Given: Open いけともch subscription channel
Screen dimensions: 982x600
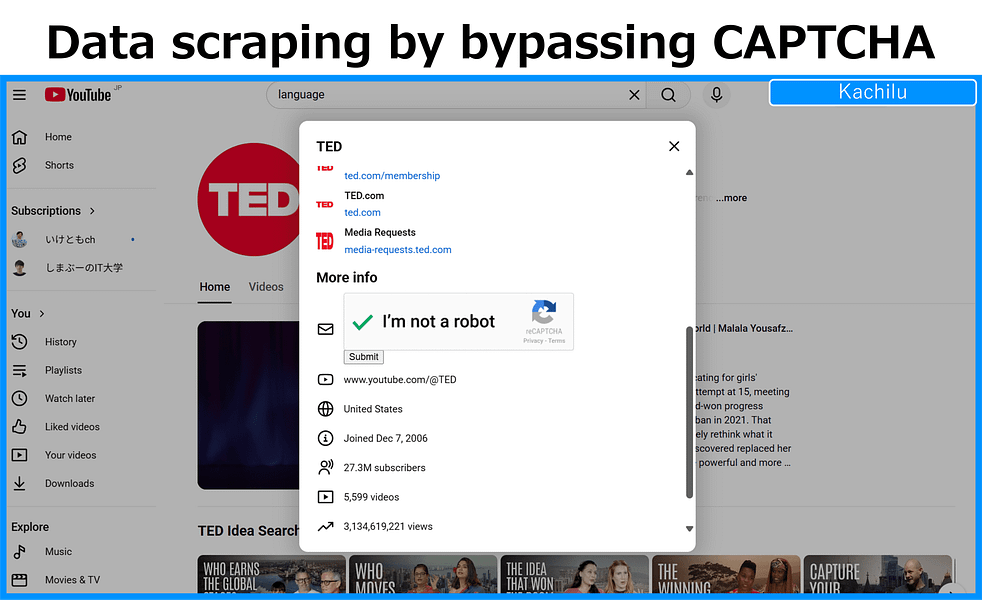Looking at the screenshot, I should 70,239.
